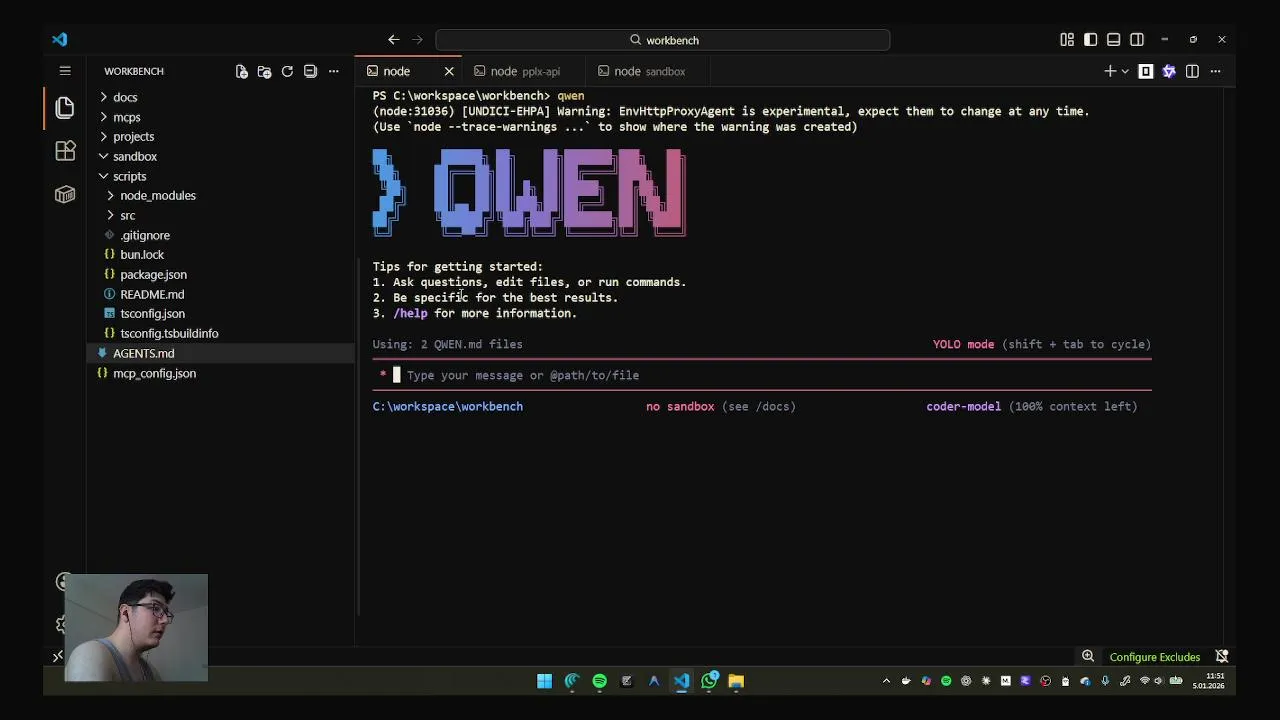Expand the node_modules folder
The width and height of the screenshot is (1280, 720).
click(x=158, y=195)
